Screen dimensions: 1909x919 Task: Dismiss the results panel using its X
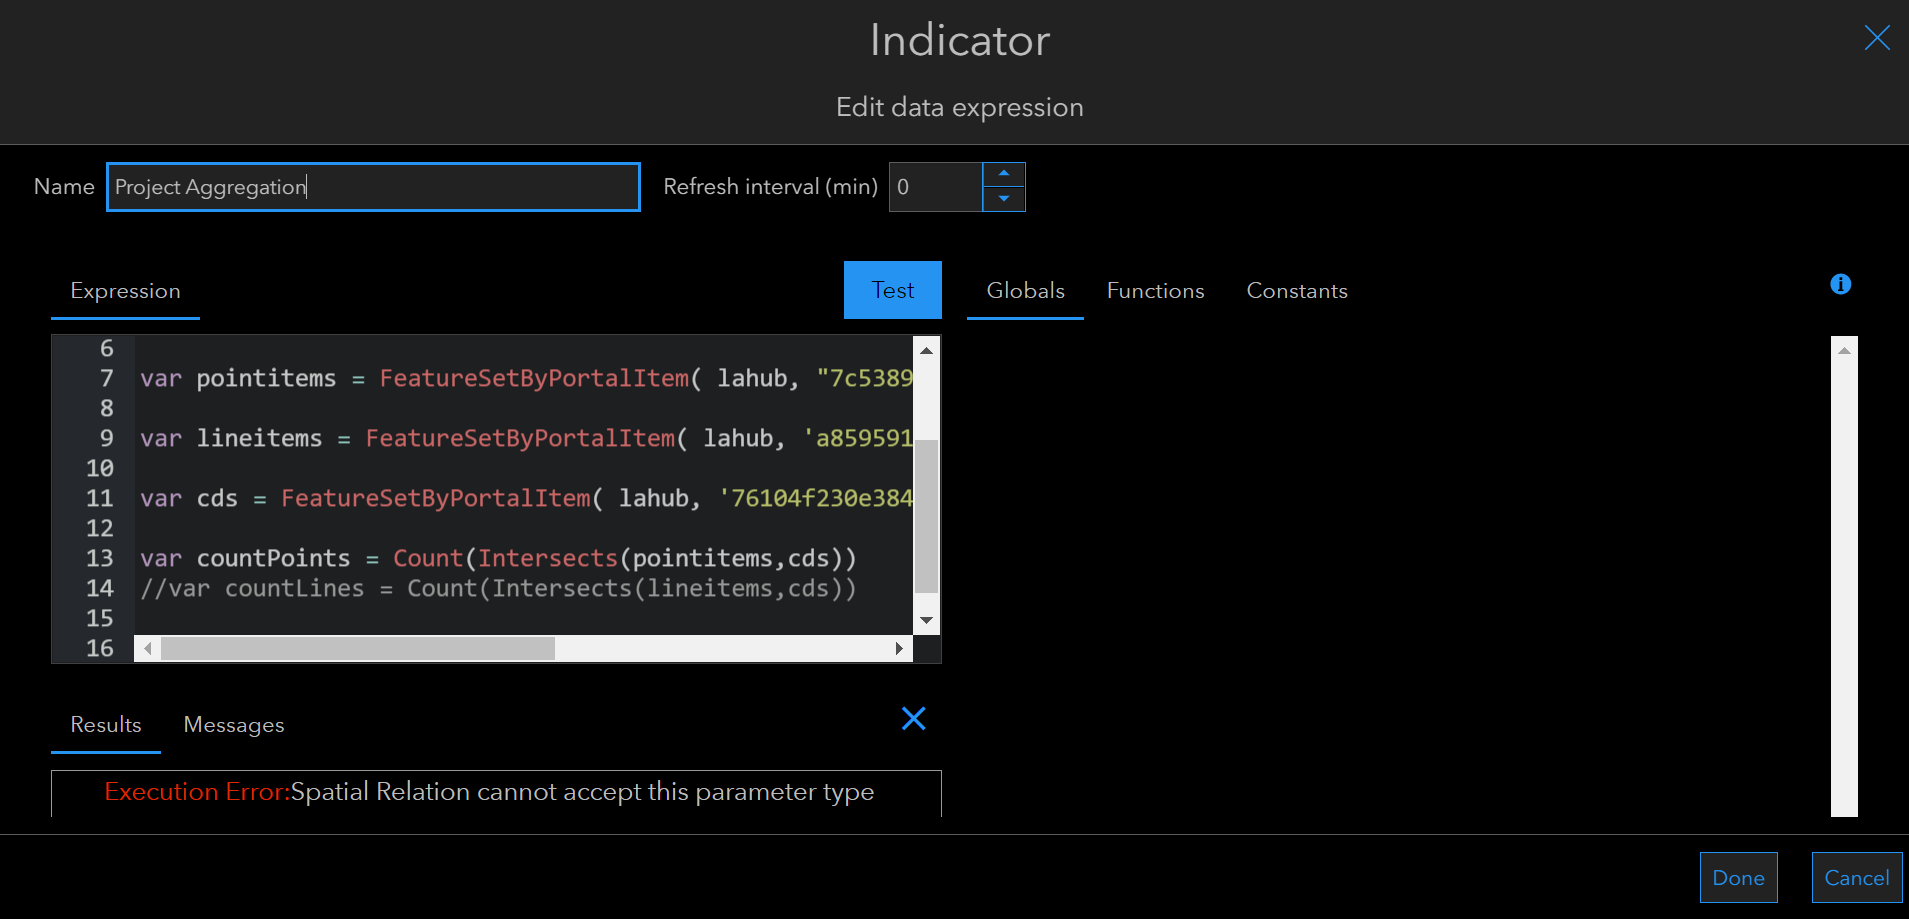tap(913, 718)
